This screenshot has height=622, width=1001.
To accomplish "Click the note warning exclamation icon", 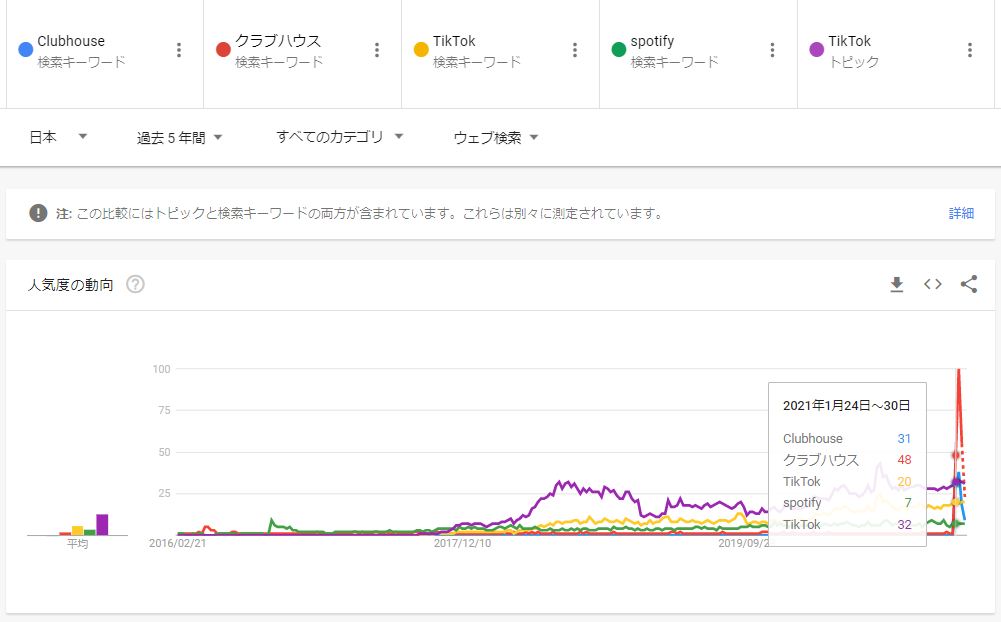I will [38, 213].
